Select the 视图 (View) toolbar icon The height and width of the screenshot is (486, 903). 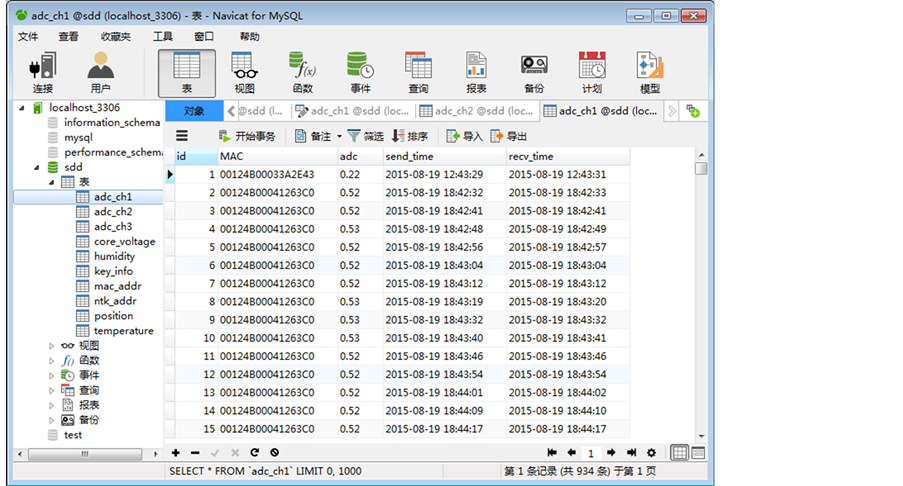point(244,73)
